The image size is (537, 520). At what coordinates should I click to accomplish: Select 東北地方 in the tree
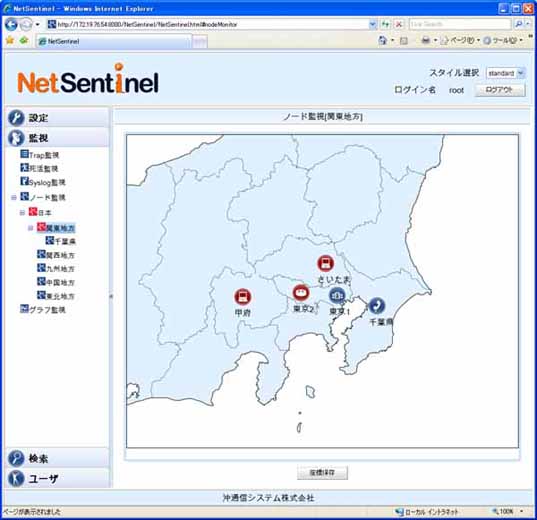(56, 296)
